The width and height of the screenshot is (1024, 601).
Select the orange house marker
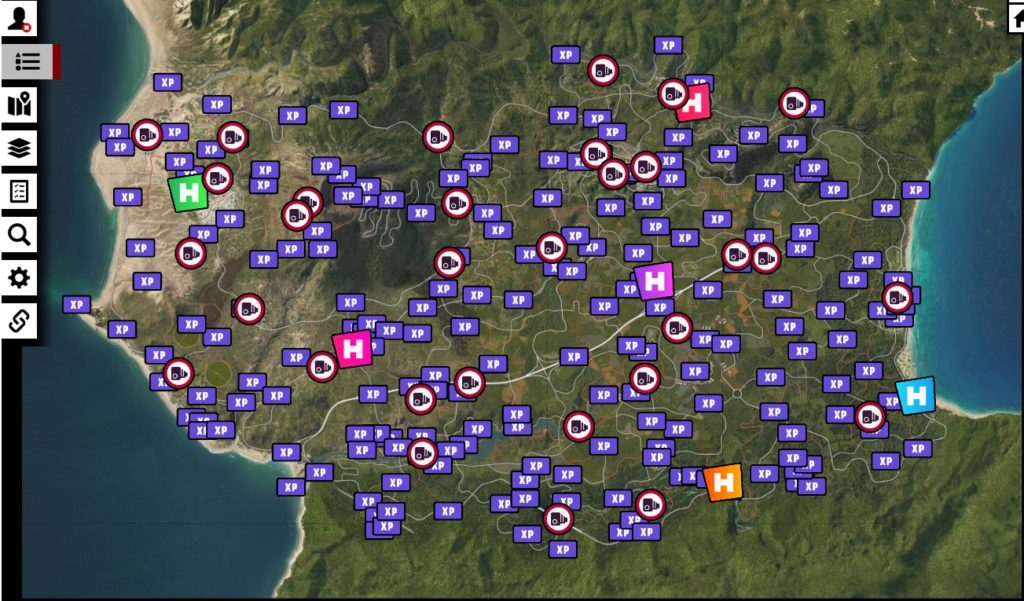point(723,483)
